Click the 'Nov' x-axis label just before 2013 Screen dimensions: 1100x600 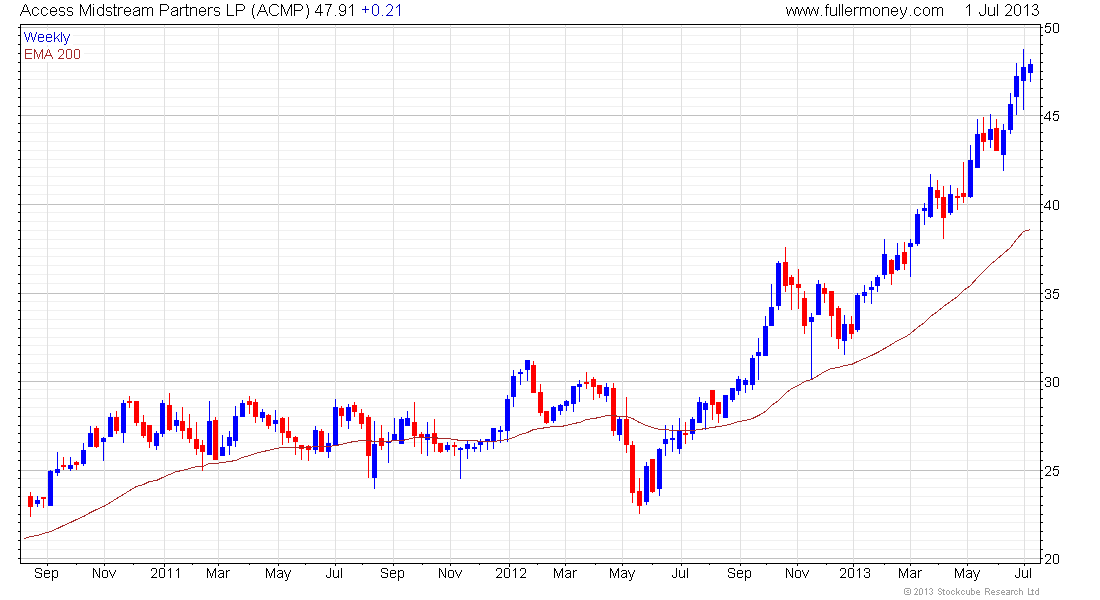(x=797, y=573)
